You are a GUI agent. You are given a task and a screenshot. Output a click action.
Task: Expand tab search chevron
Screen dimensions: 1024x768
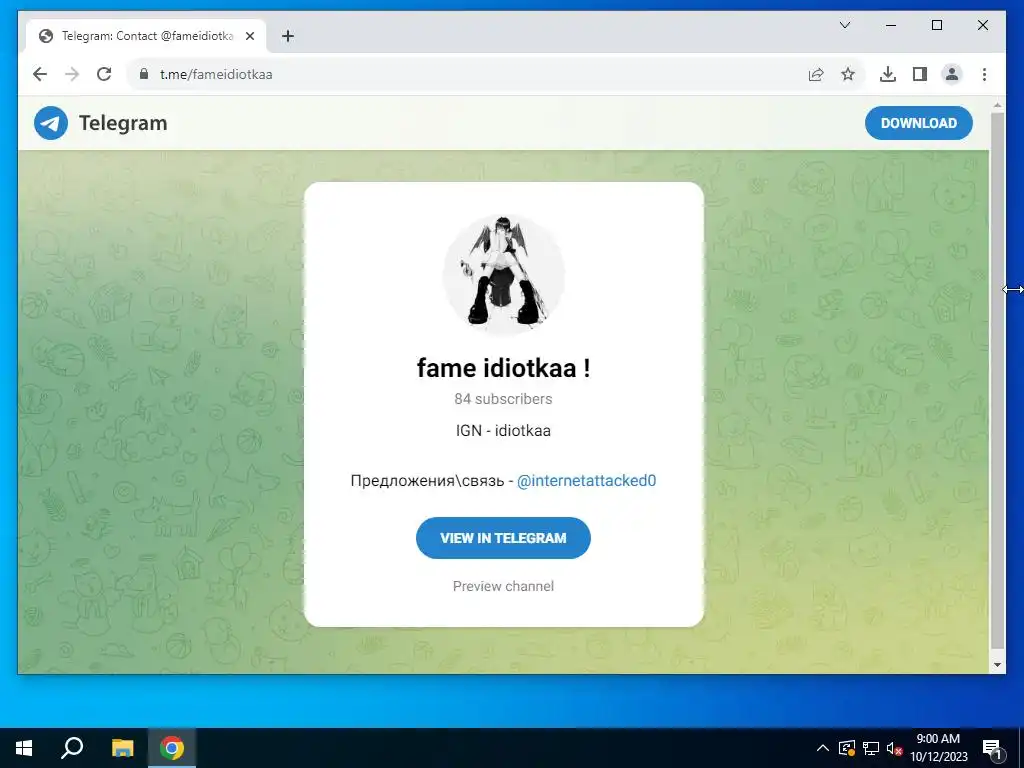[844, 25]
